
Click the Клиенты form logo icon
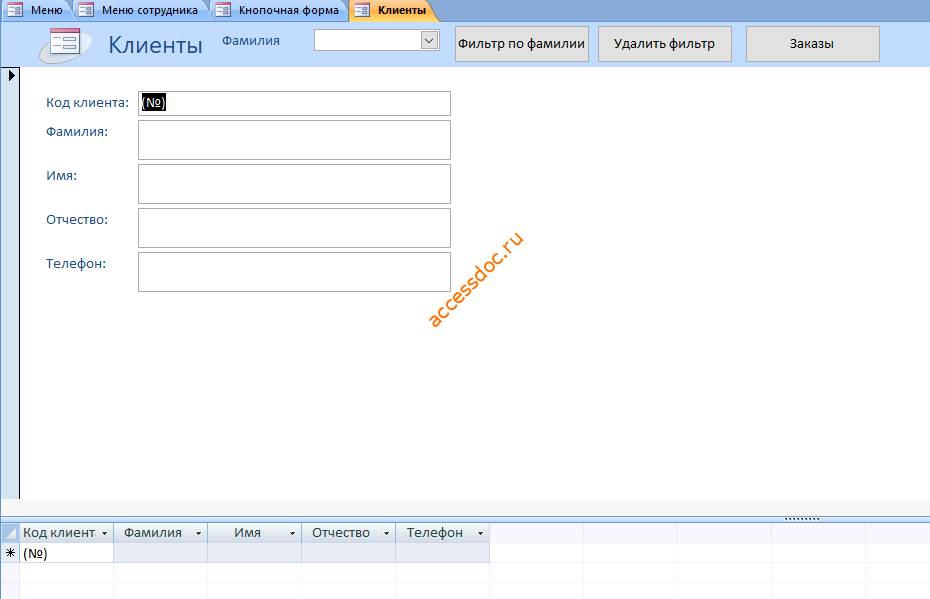click(x=65, y=44)
